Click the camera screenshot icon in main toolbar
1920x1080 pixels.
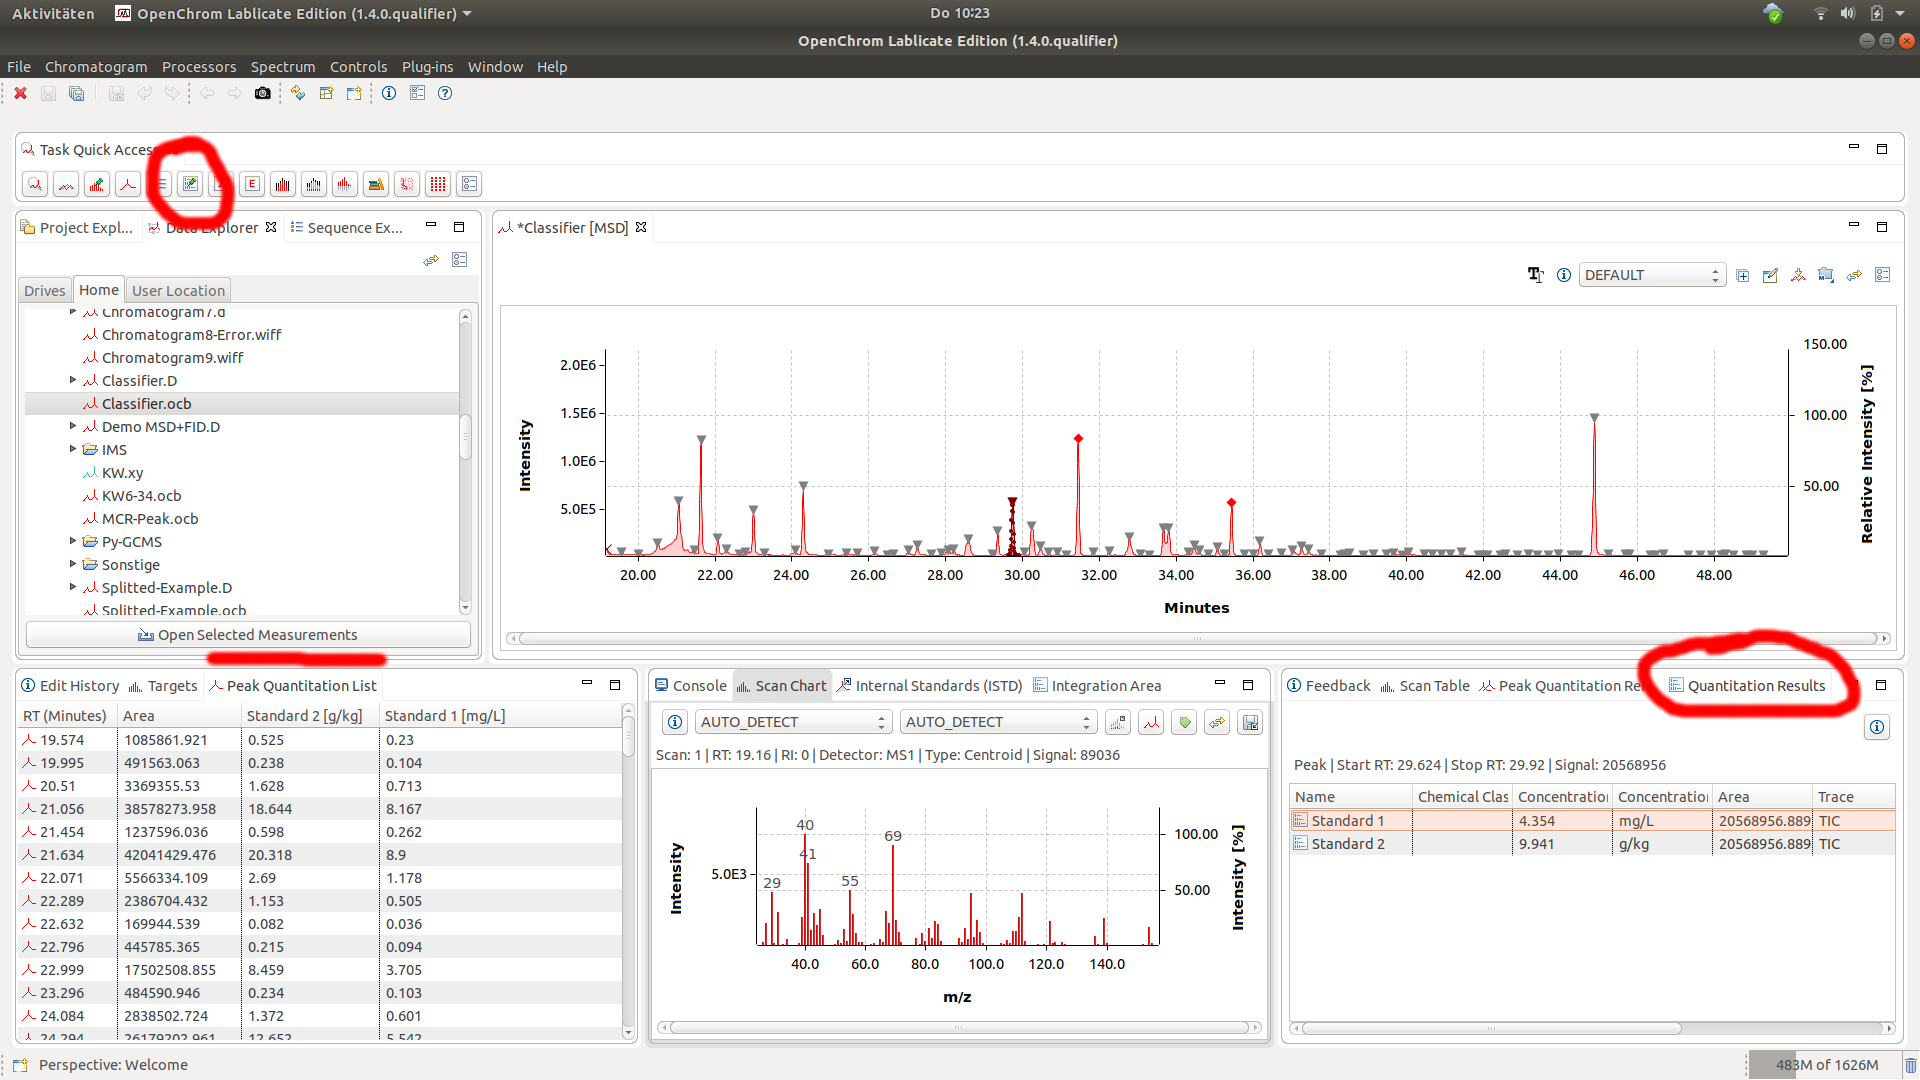tap(262, 93)
